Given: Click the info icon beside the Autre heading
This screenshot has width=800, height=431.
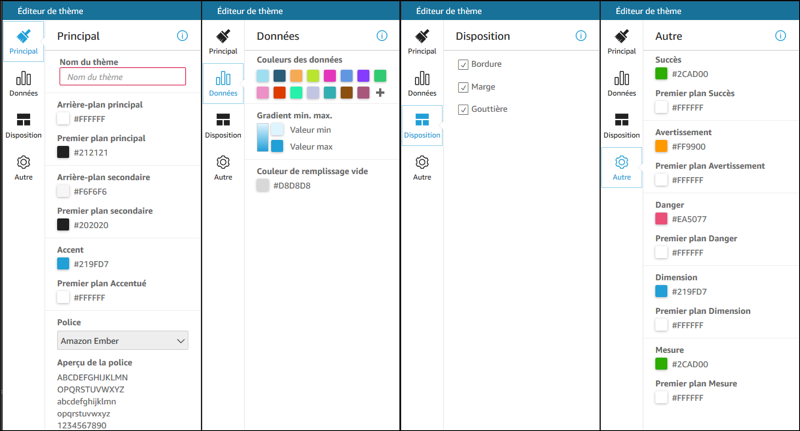Looking at the screenshot, I should point(781,36).
